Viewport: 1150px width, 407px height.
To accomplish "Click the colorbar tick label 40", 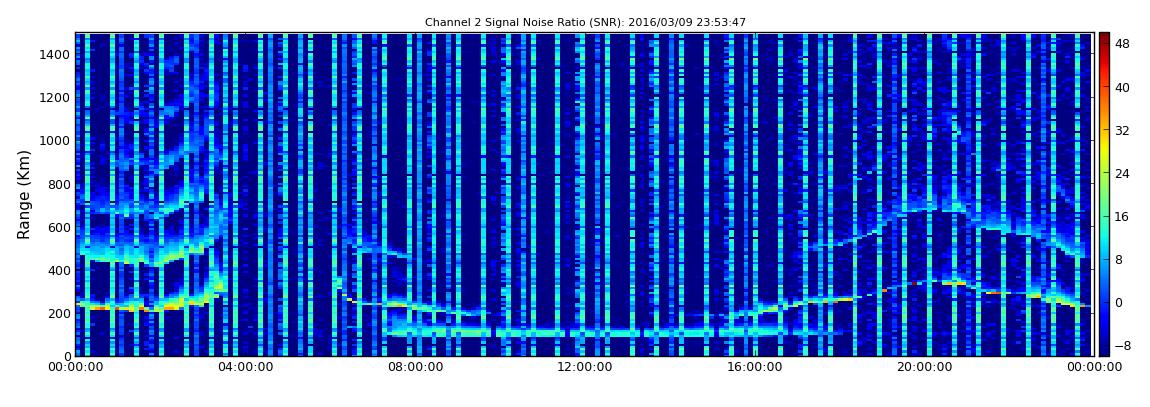I will (x=1122, y=87).
